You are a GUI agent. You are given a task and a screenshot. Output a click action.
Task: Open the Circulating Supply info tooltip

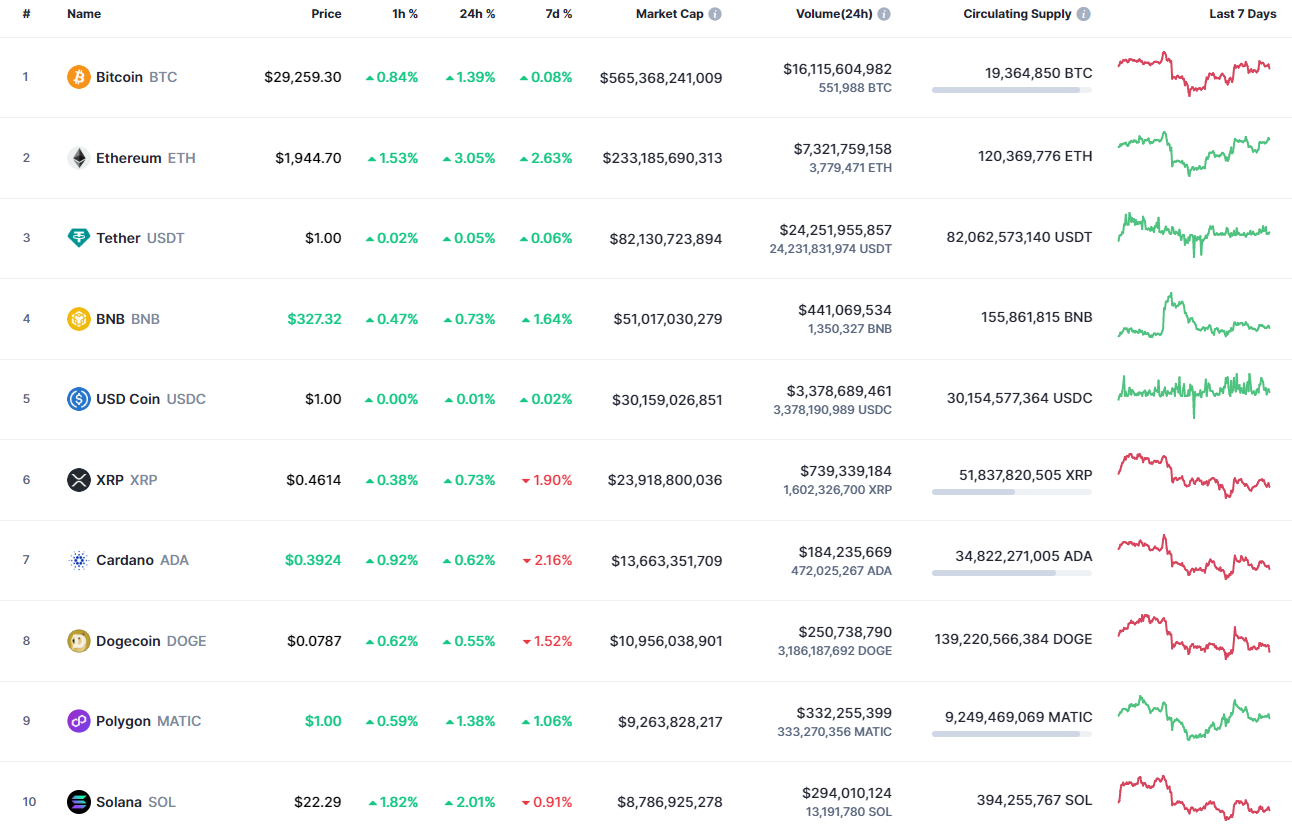coord(1083,14)
